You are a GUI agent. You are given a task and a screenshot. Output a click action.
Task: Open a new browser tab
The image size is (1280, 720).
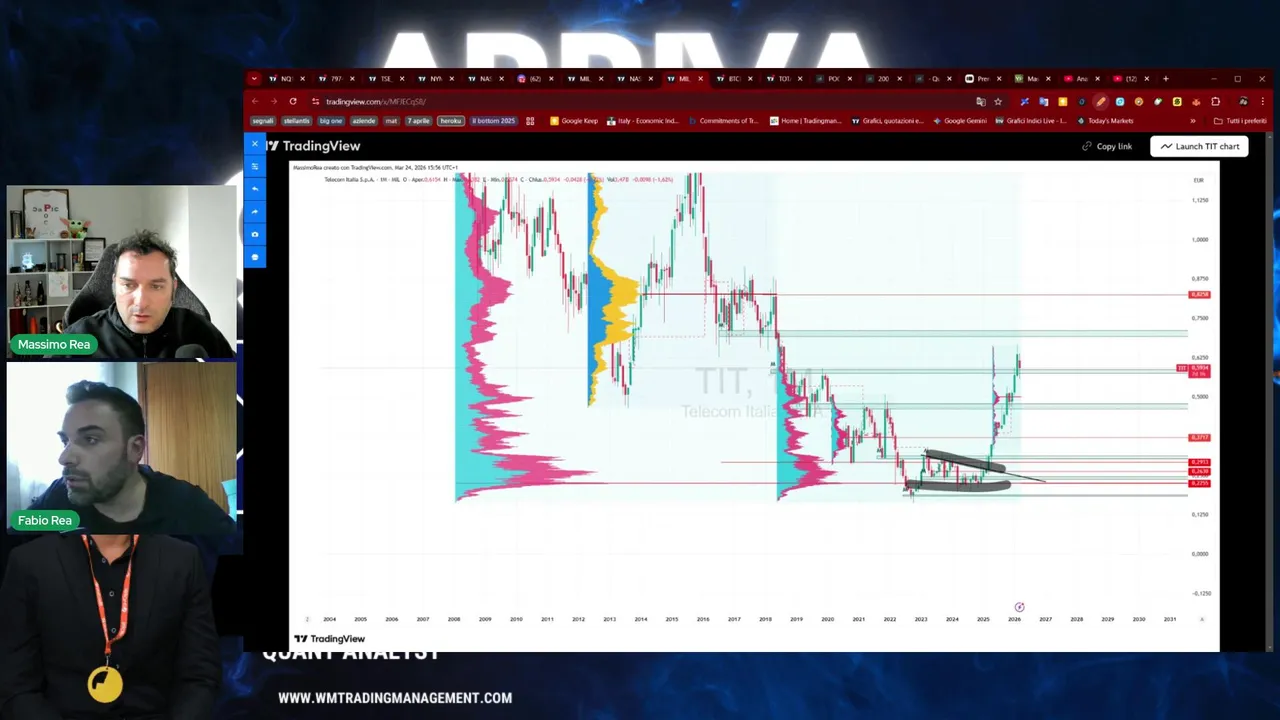click(1165, 79)
